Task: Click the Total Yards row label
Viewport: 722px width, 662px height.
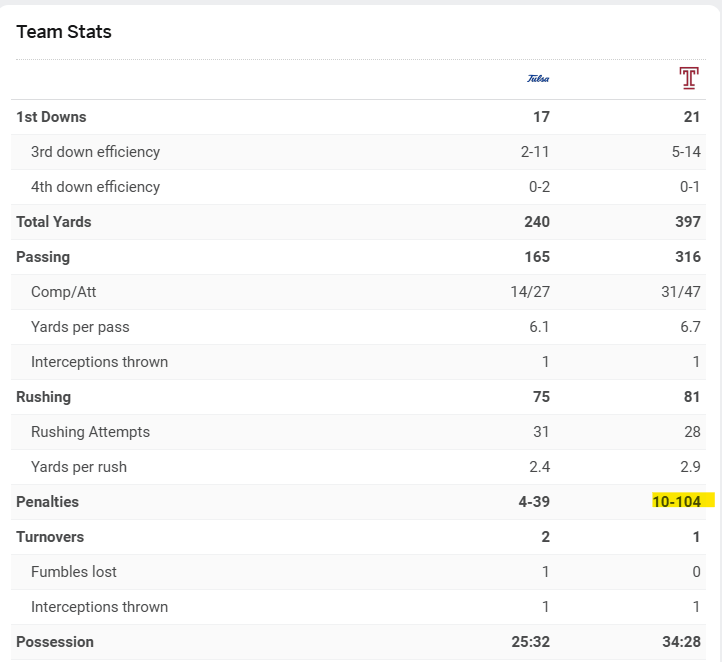Action: (53, 222)
